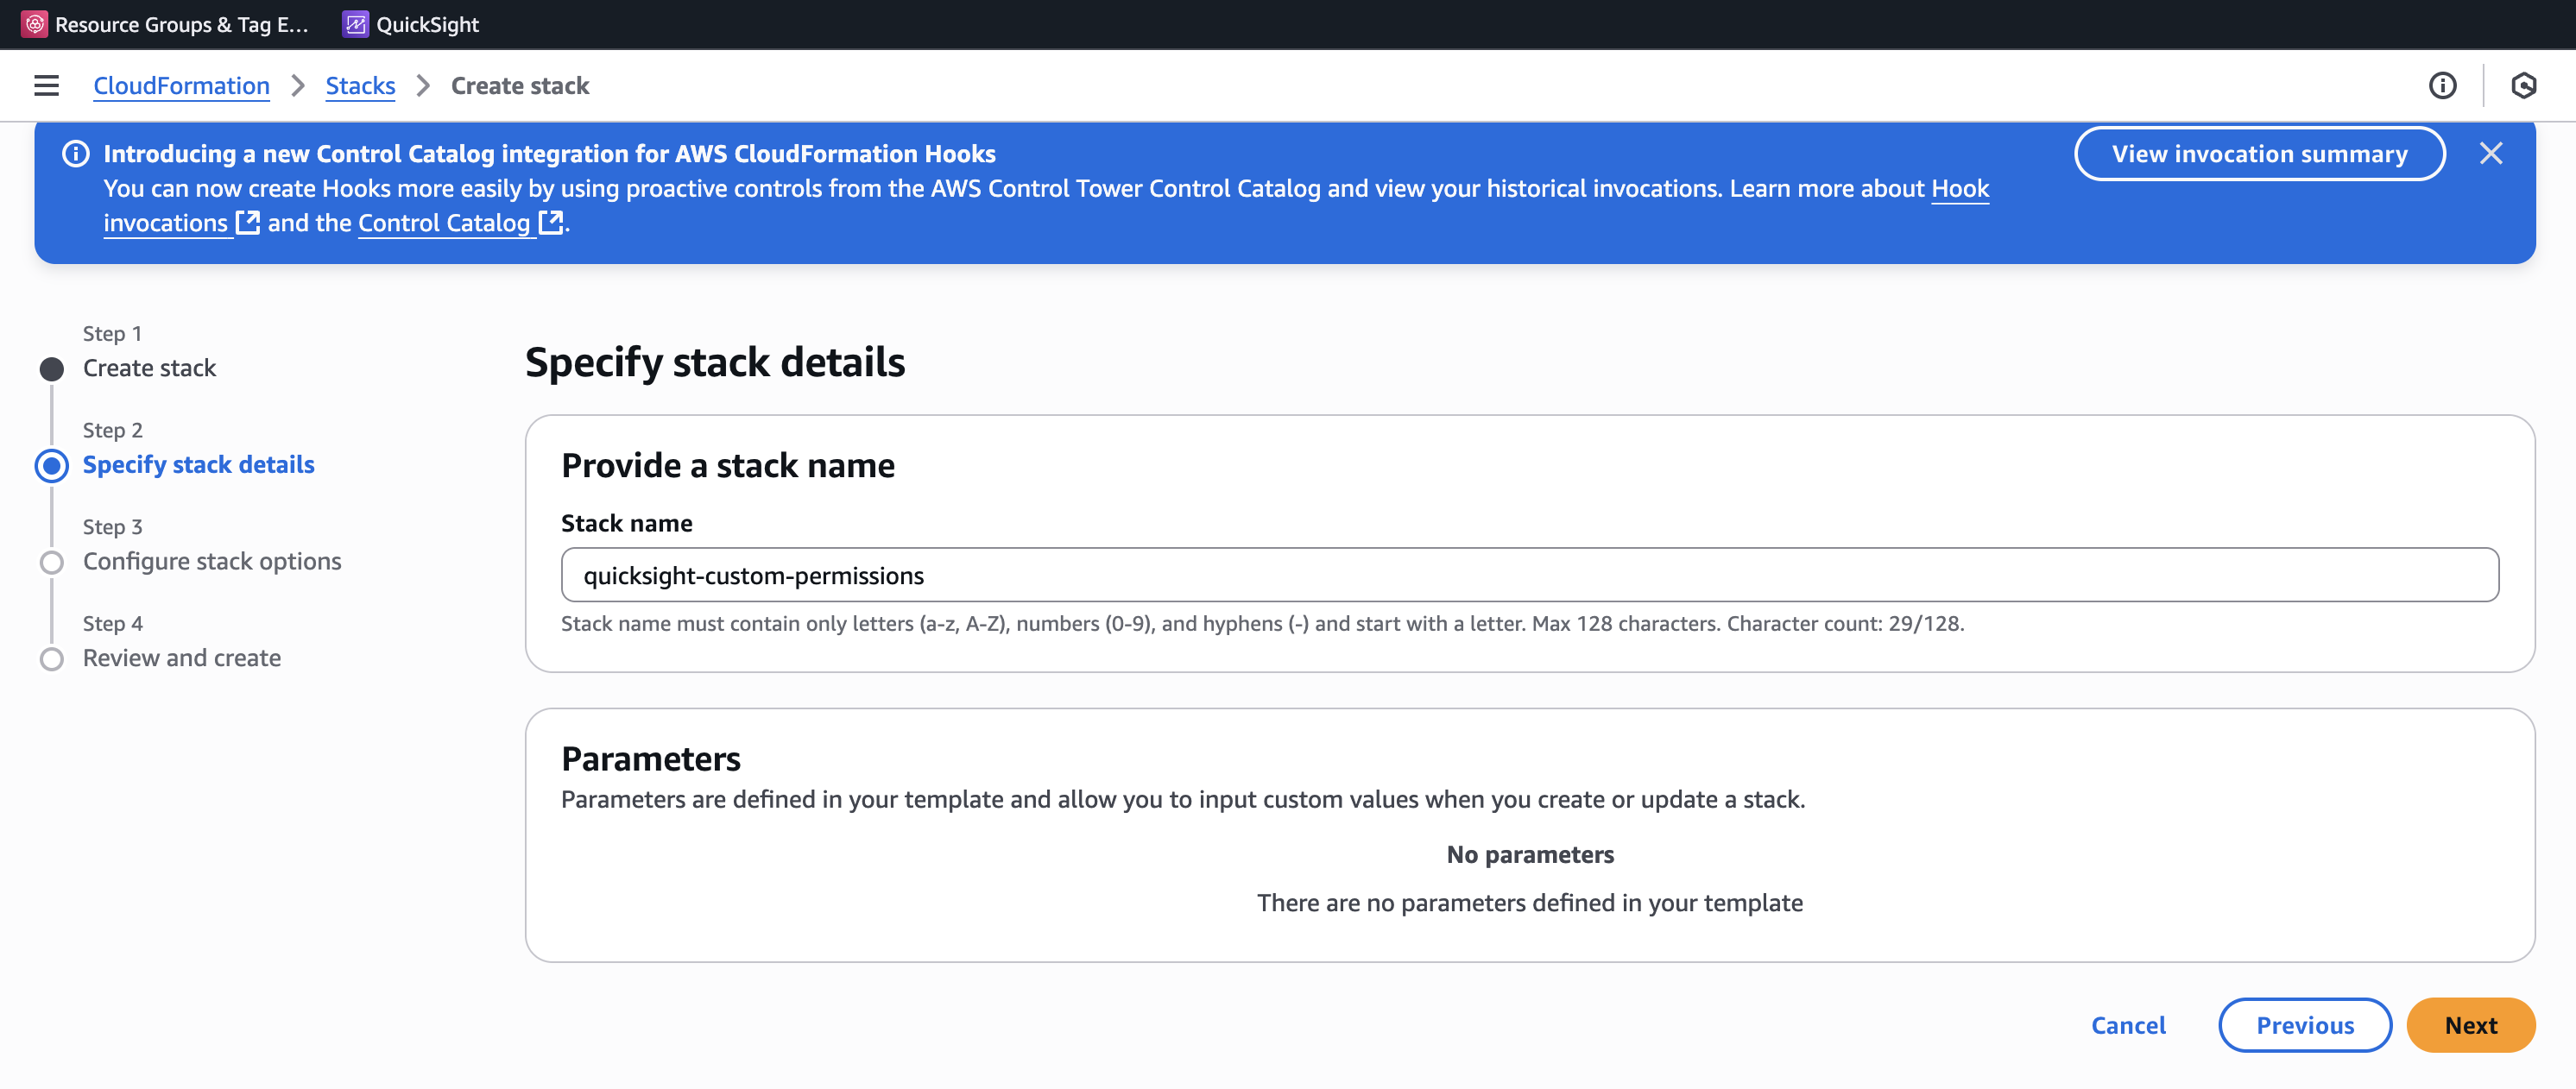
Task: Open the Resource Groups & Tag Editor shortcut
Action: click(x=166, y=24)
